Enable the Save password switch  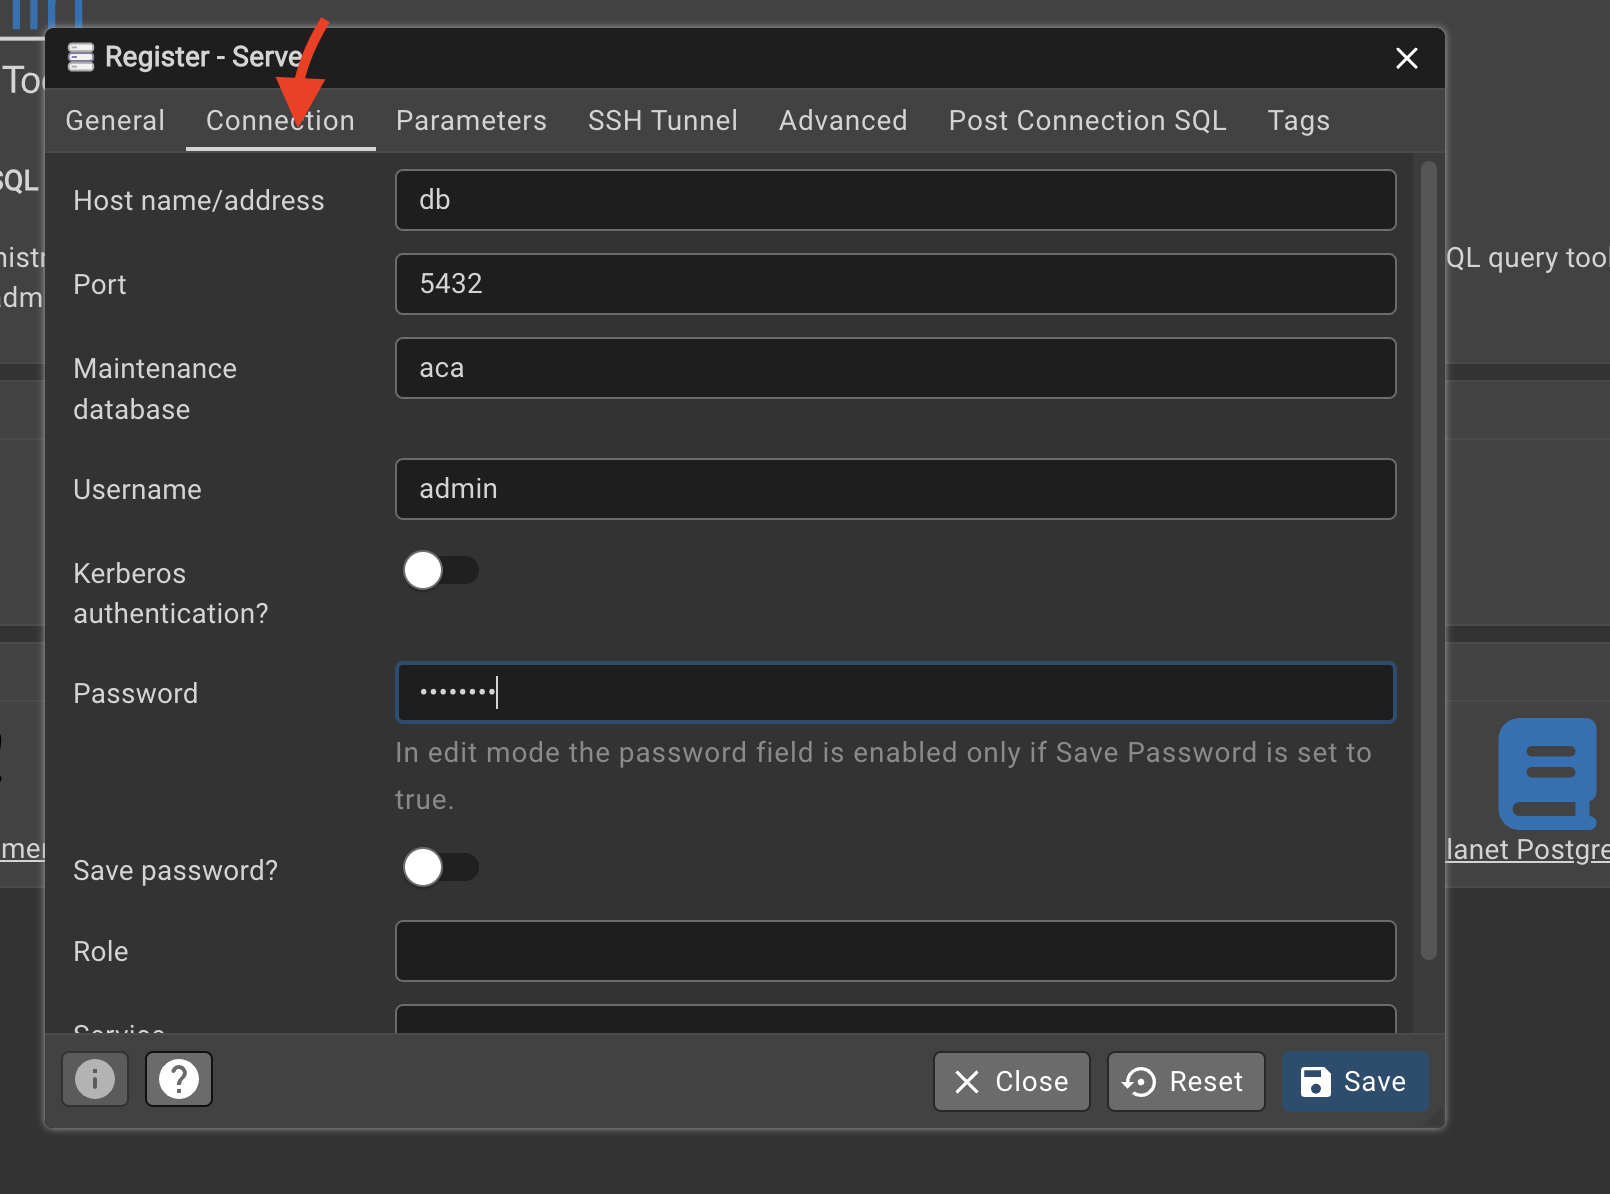tap(440, 867)
